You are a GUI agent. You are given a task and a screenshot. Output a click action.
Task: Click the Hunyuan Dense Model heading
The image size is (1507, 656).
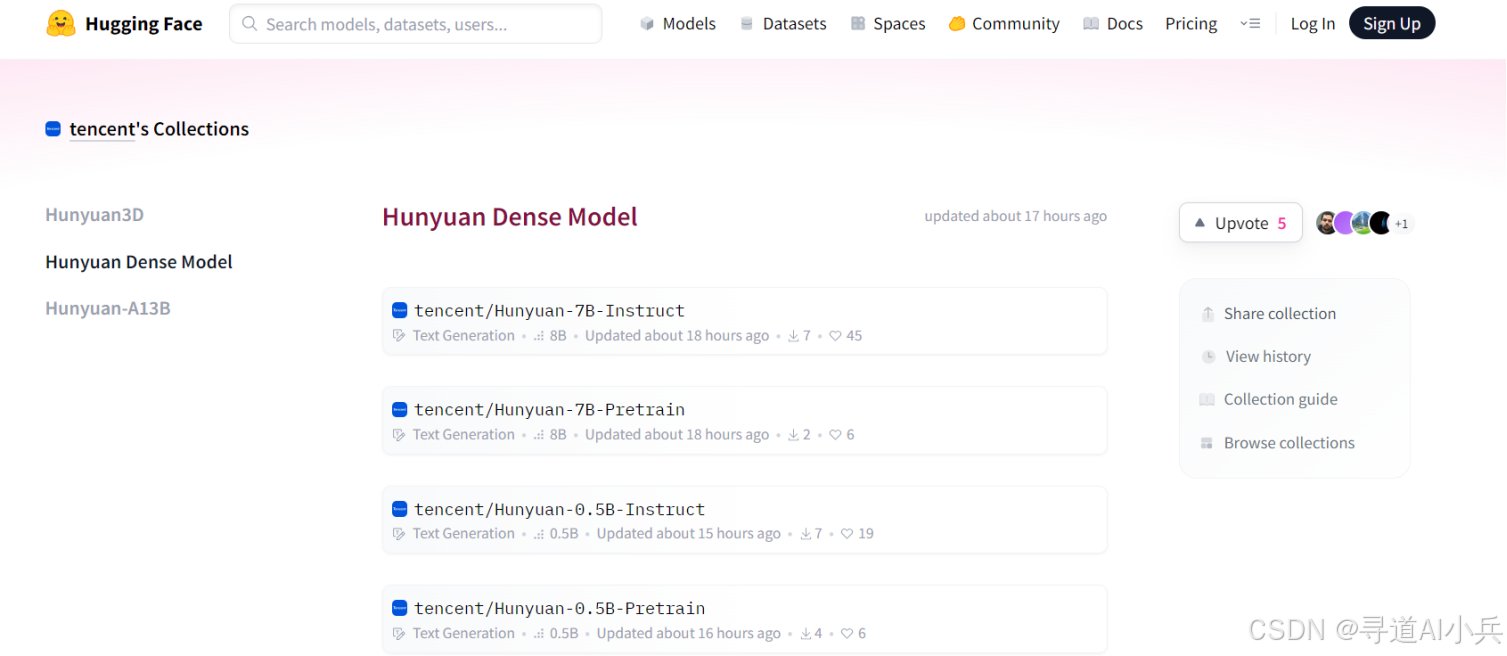(x=510, y=217)
